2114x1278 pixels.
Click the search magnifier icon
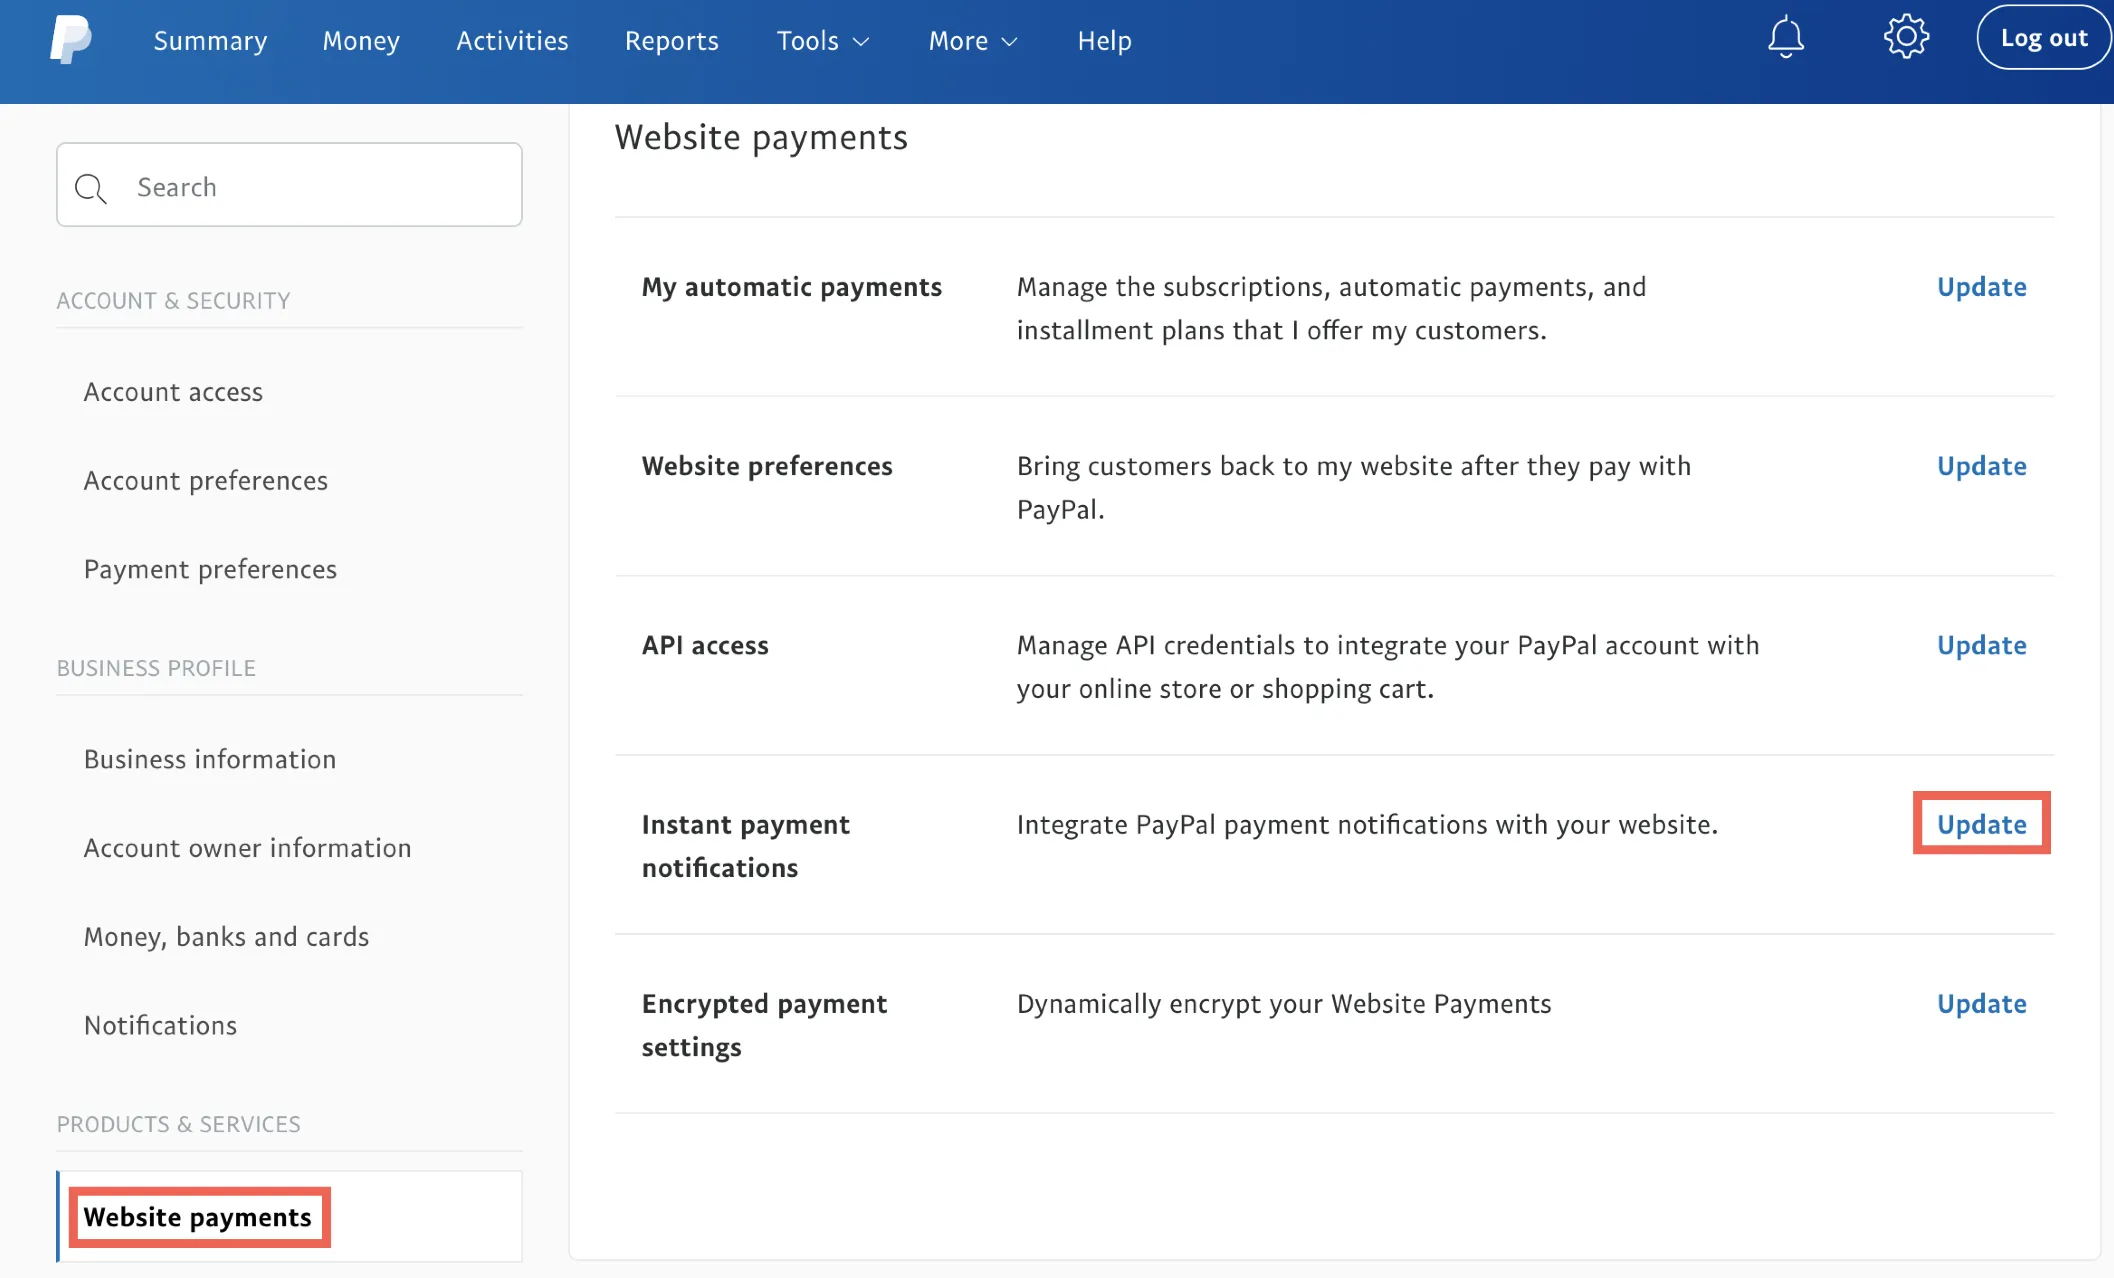point(91,188)
